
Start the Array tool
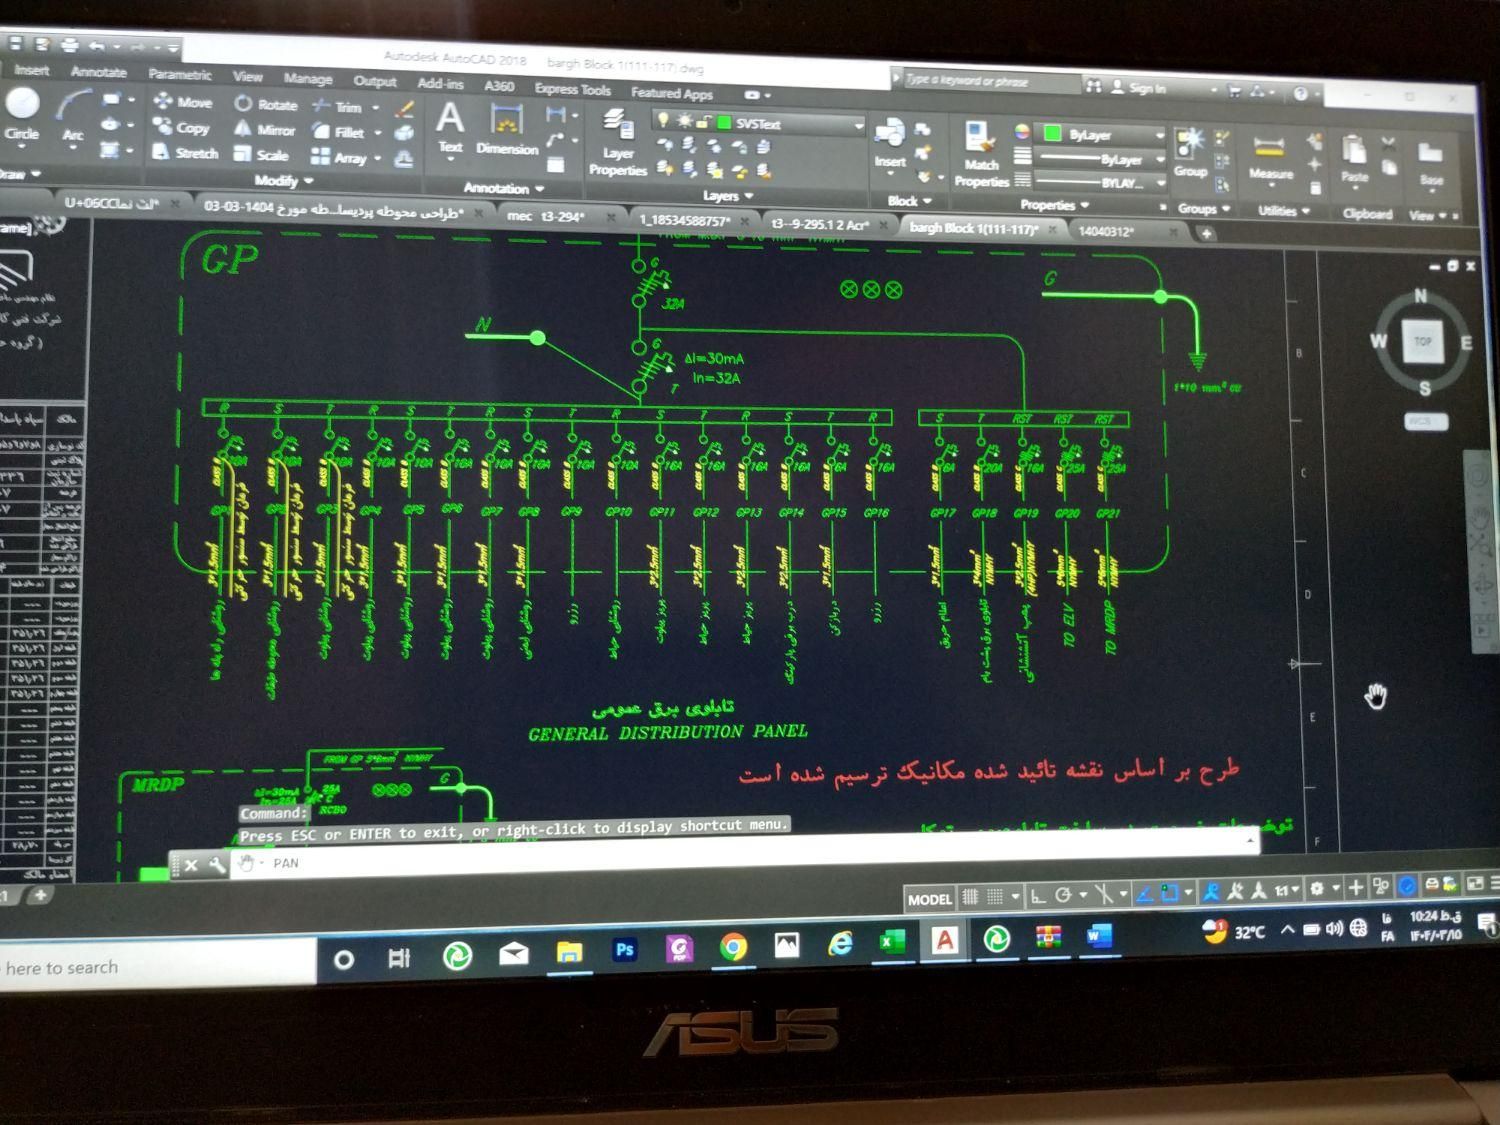pyautogui.click(x=339, y=157)
